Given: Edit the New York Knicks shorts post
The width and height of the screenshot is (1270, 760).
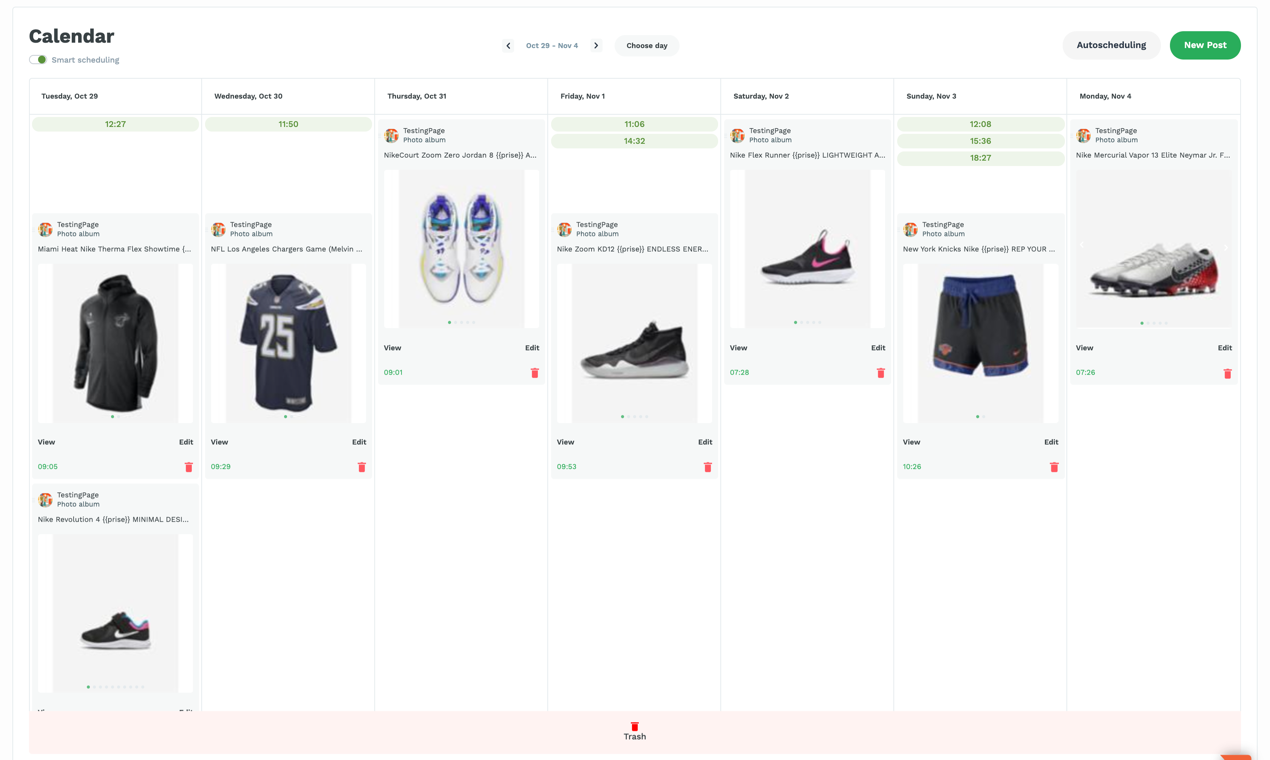Looking at the screenshot, I should [x=1051, y=442].
